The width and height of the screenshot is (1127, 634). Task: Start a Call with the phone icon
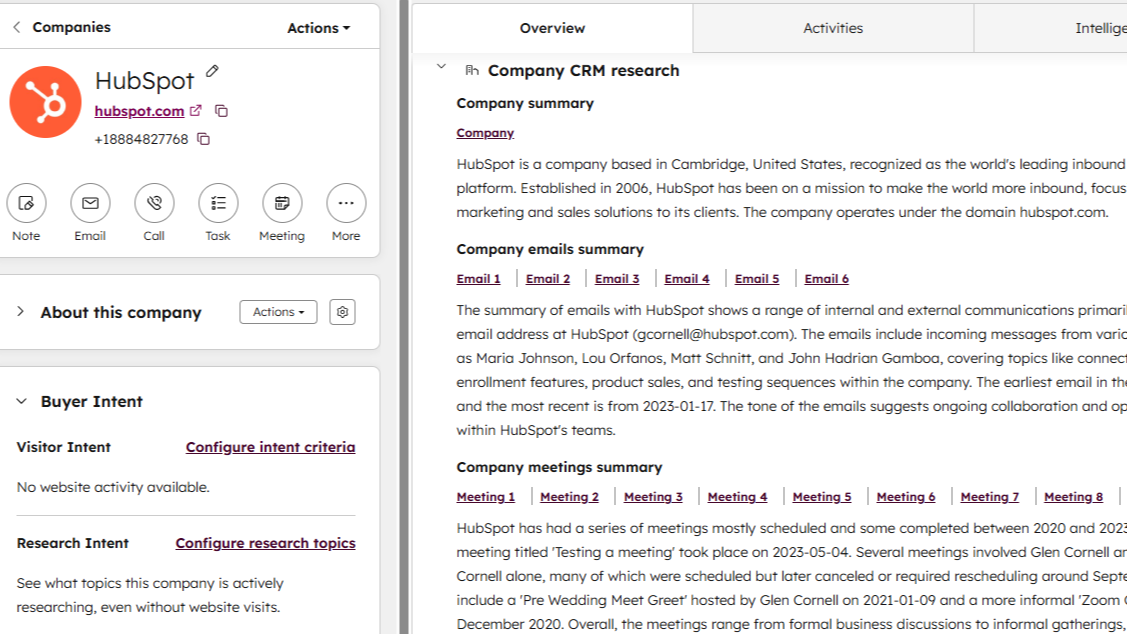click(154, 203)
